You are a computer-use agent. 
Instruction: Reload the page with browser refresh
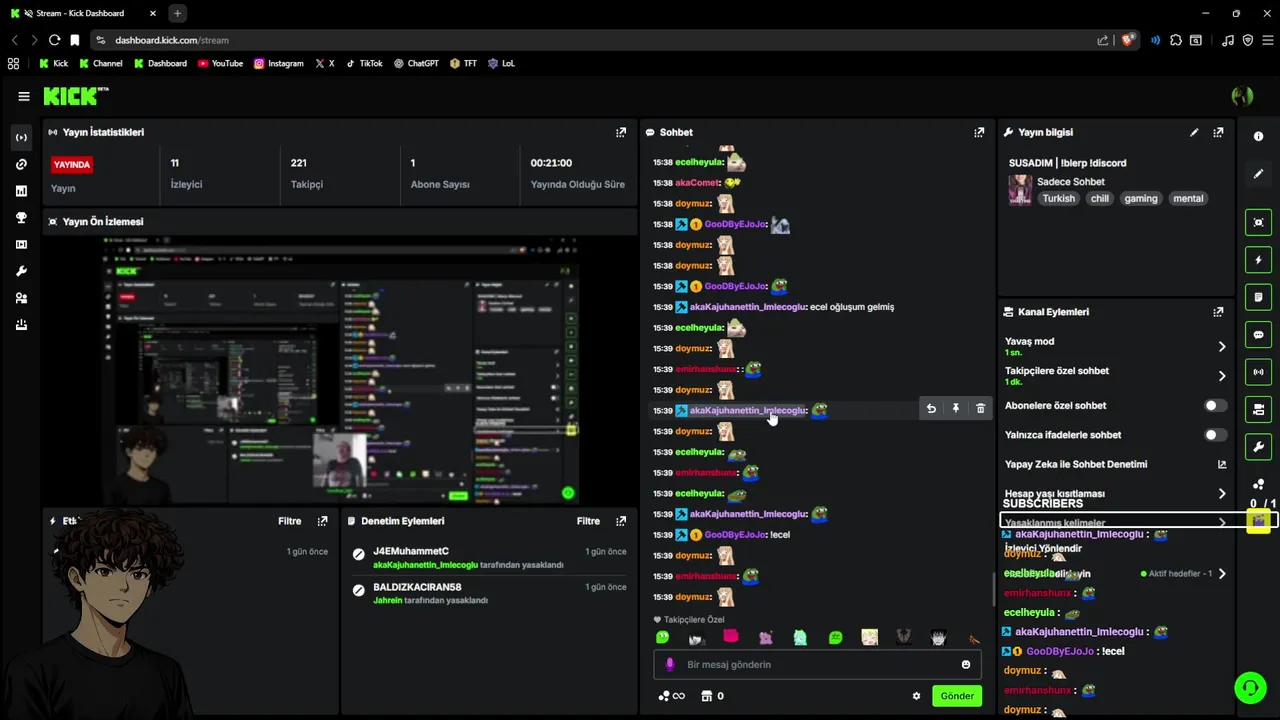tap(54, 40)
